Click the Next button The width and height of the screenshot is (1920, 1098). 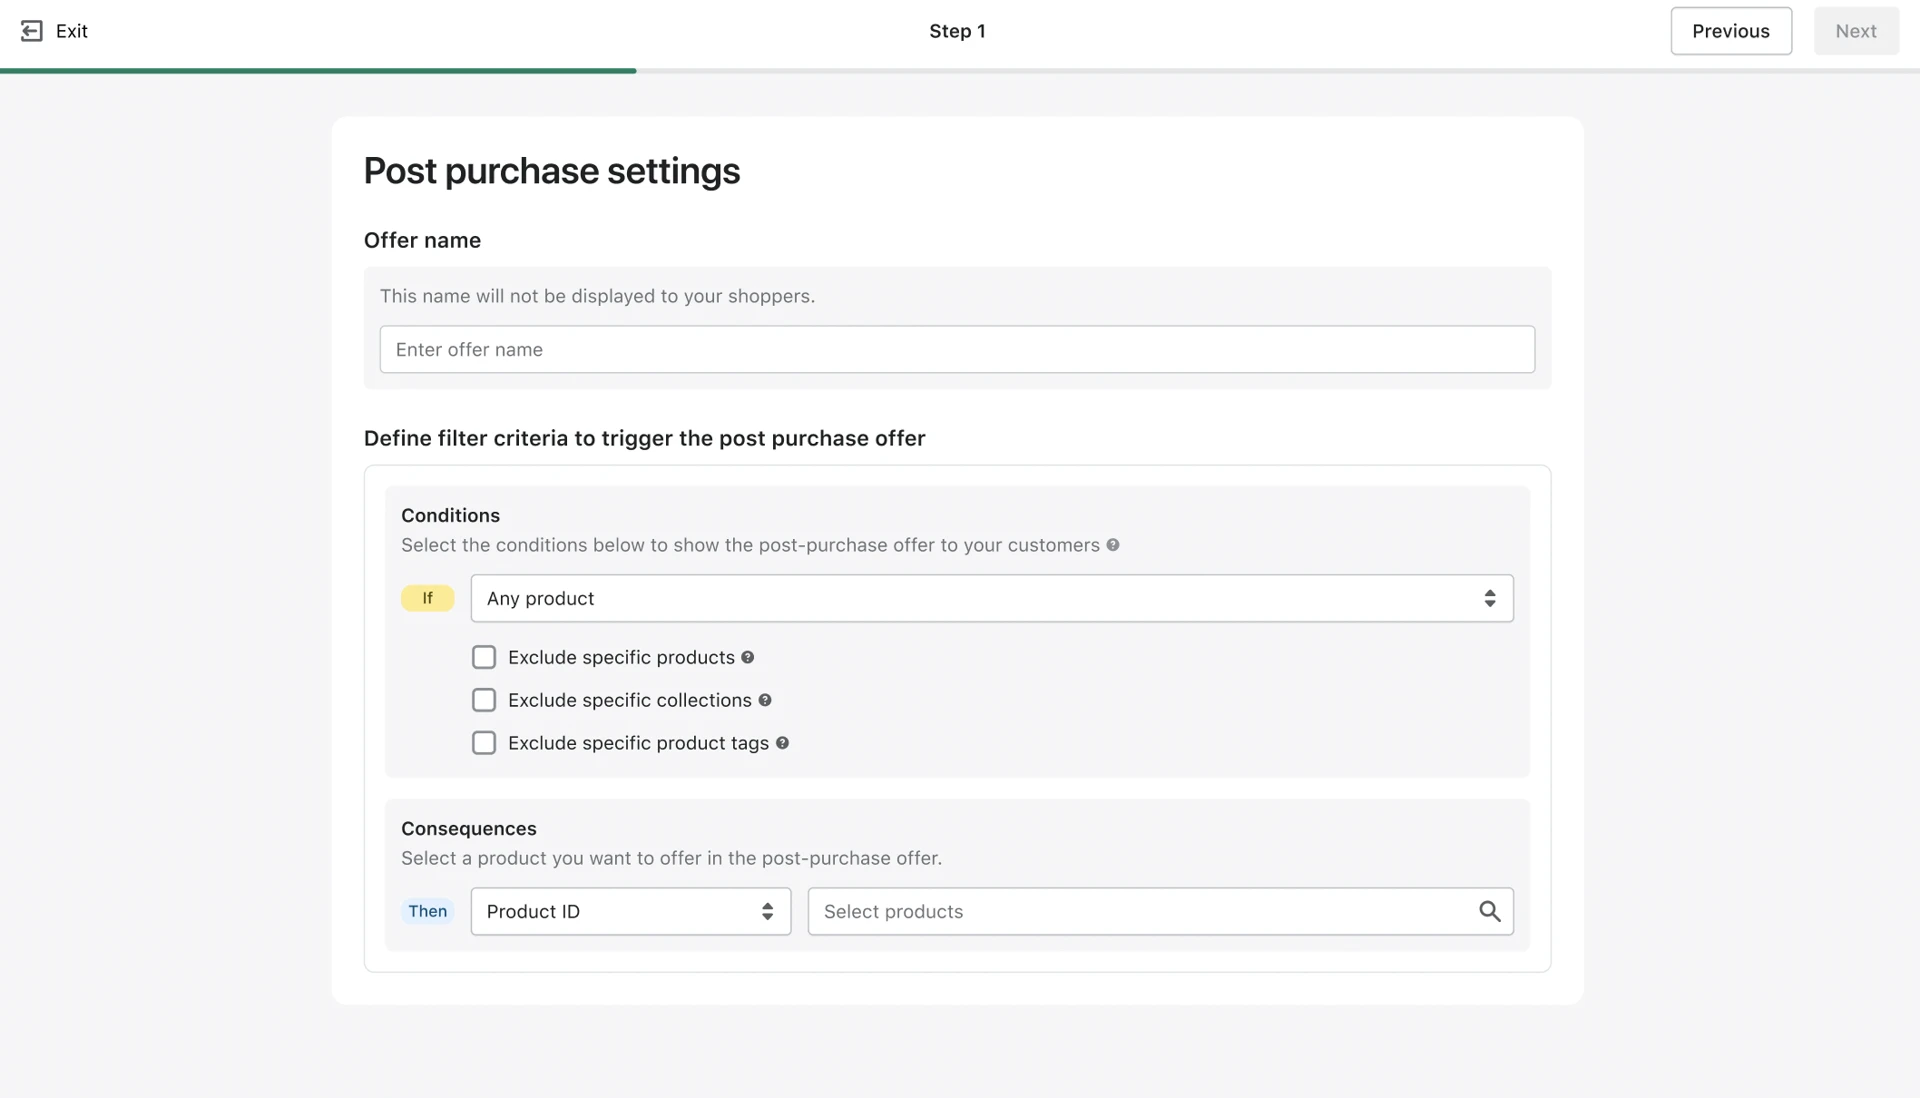1856,31
